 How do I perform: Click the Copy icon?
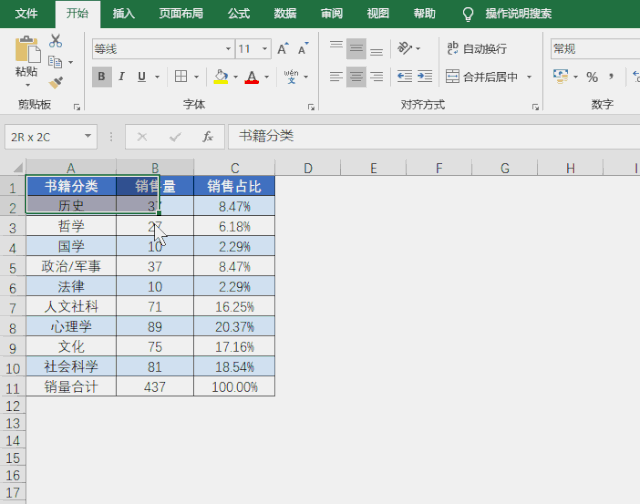click(x=55, y=62)
